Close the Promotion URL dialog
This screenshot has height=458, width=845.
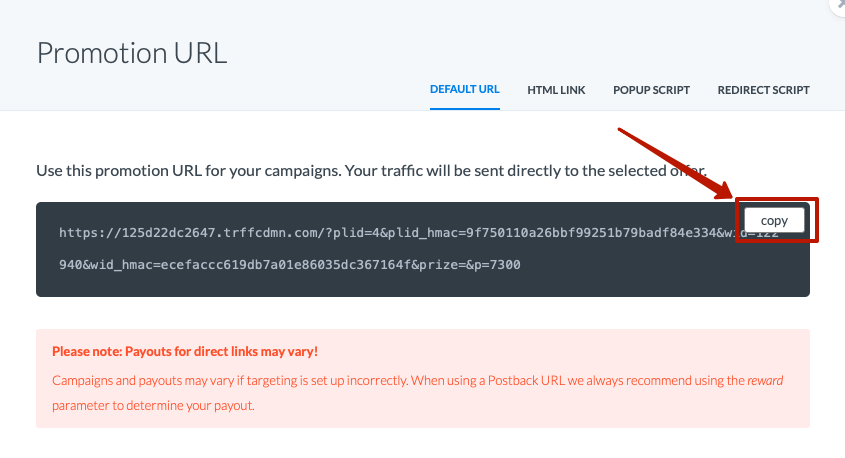point(839,5)
